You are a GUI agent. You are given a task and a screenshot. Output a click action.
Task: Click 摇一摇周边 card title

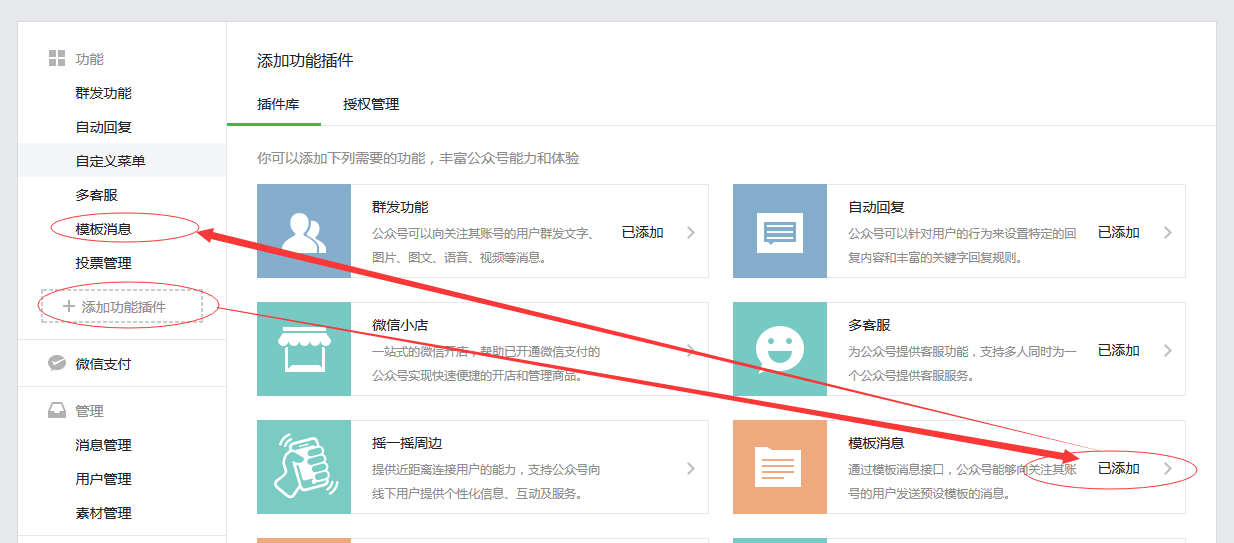[x=407, y=443]
